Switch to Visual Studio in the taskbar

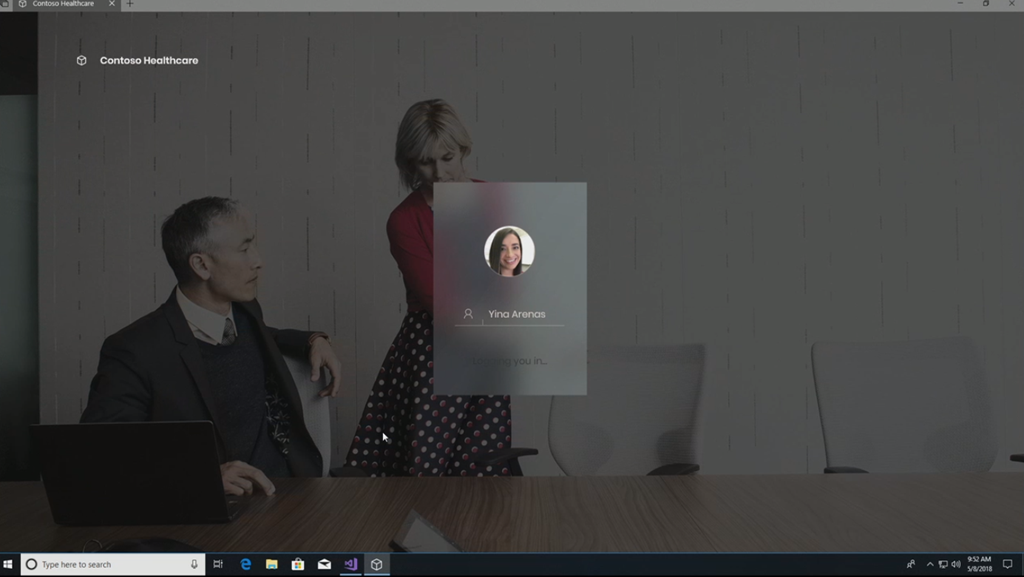coord(350,565)
